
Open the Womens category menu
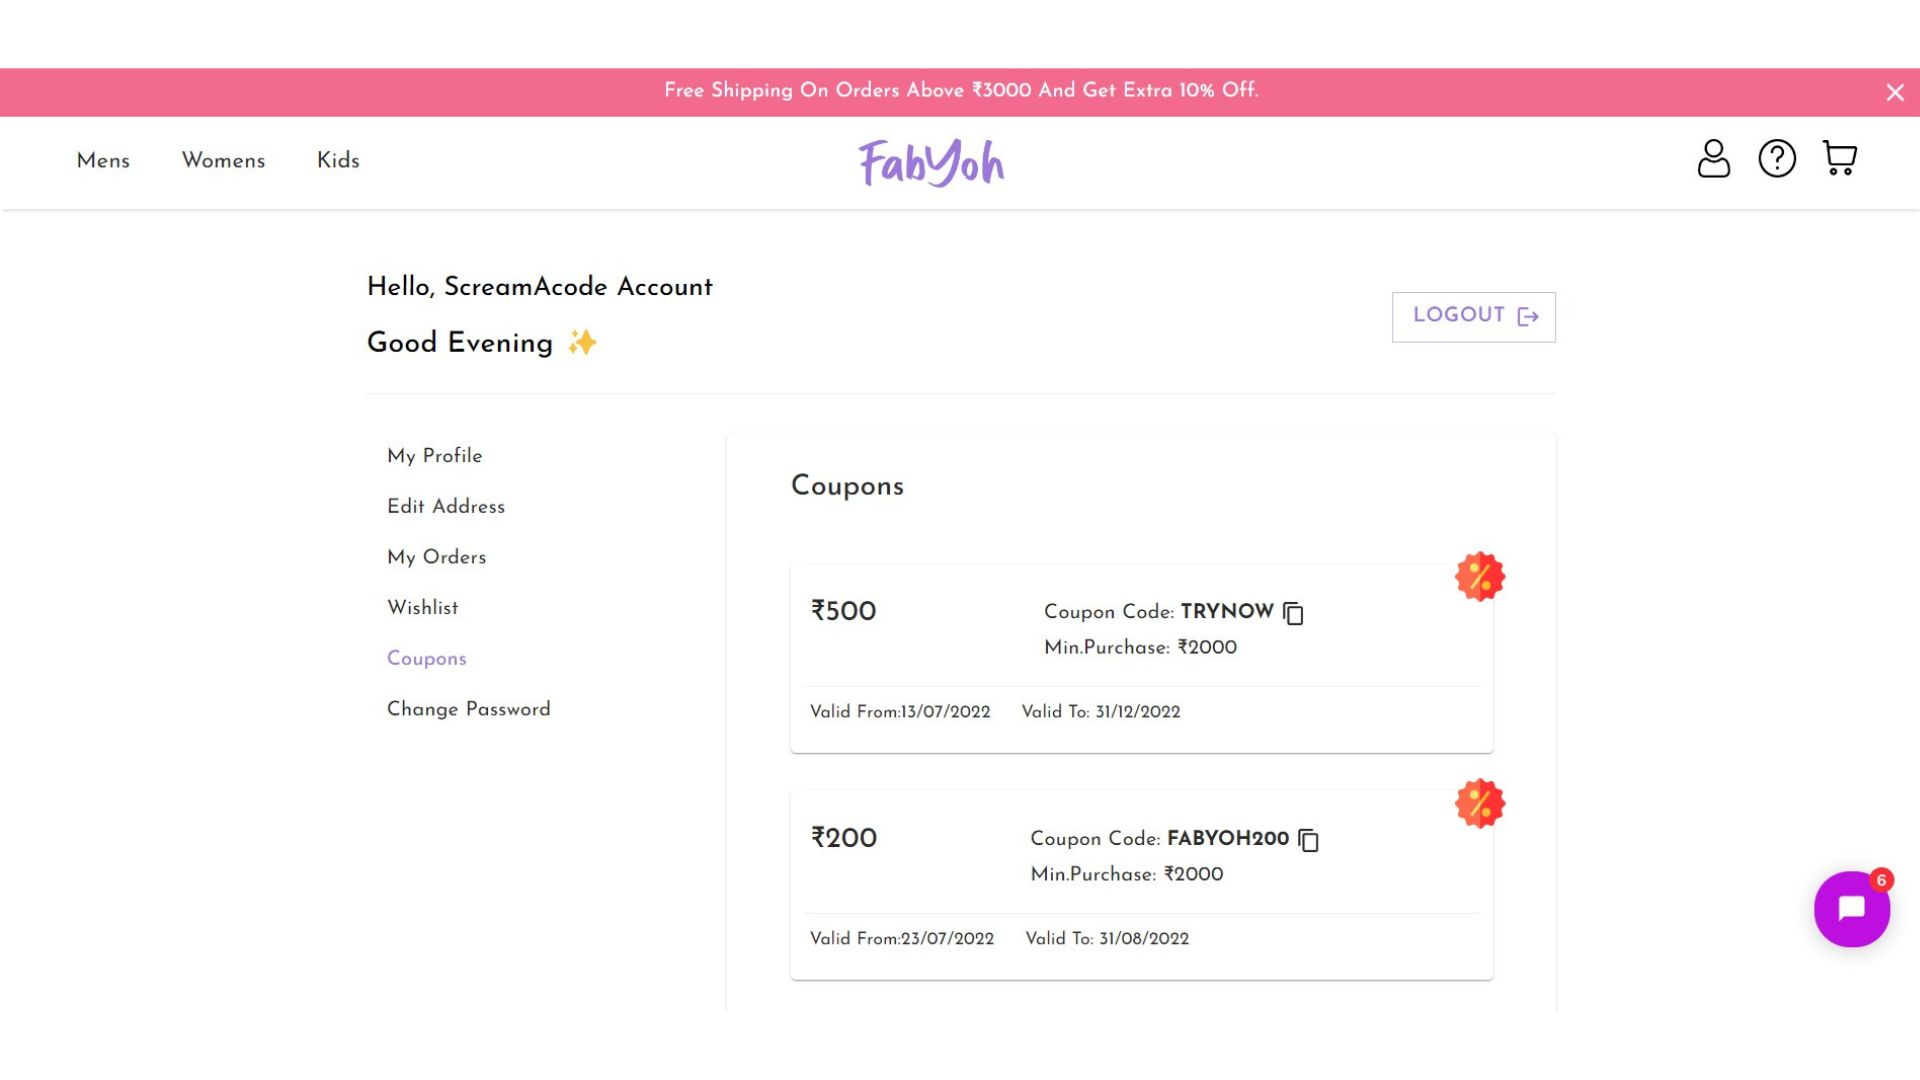coord(223,161)
